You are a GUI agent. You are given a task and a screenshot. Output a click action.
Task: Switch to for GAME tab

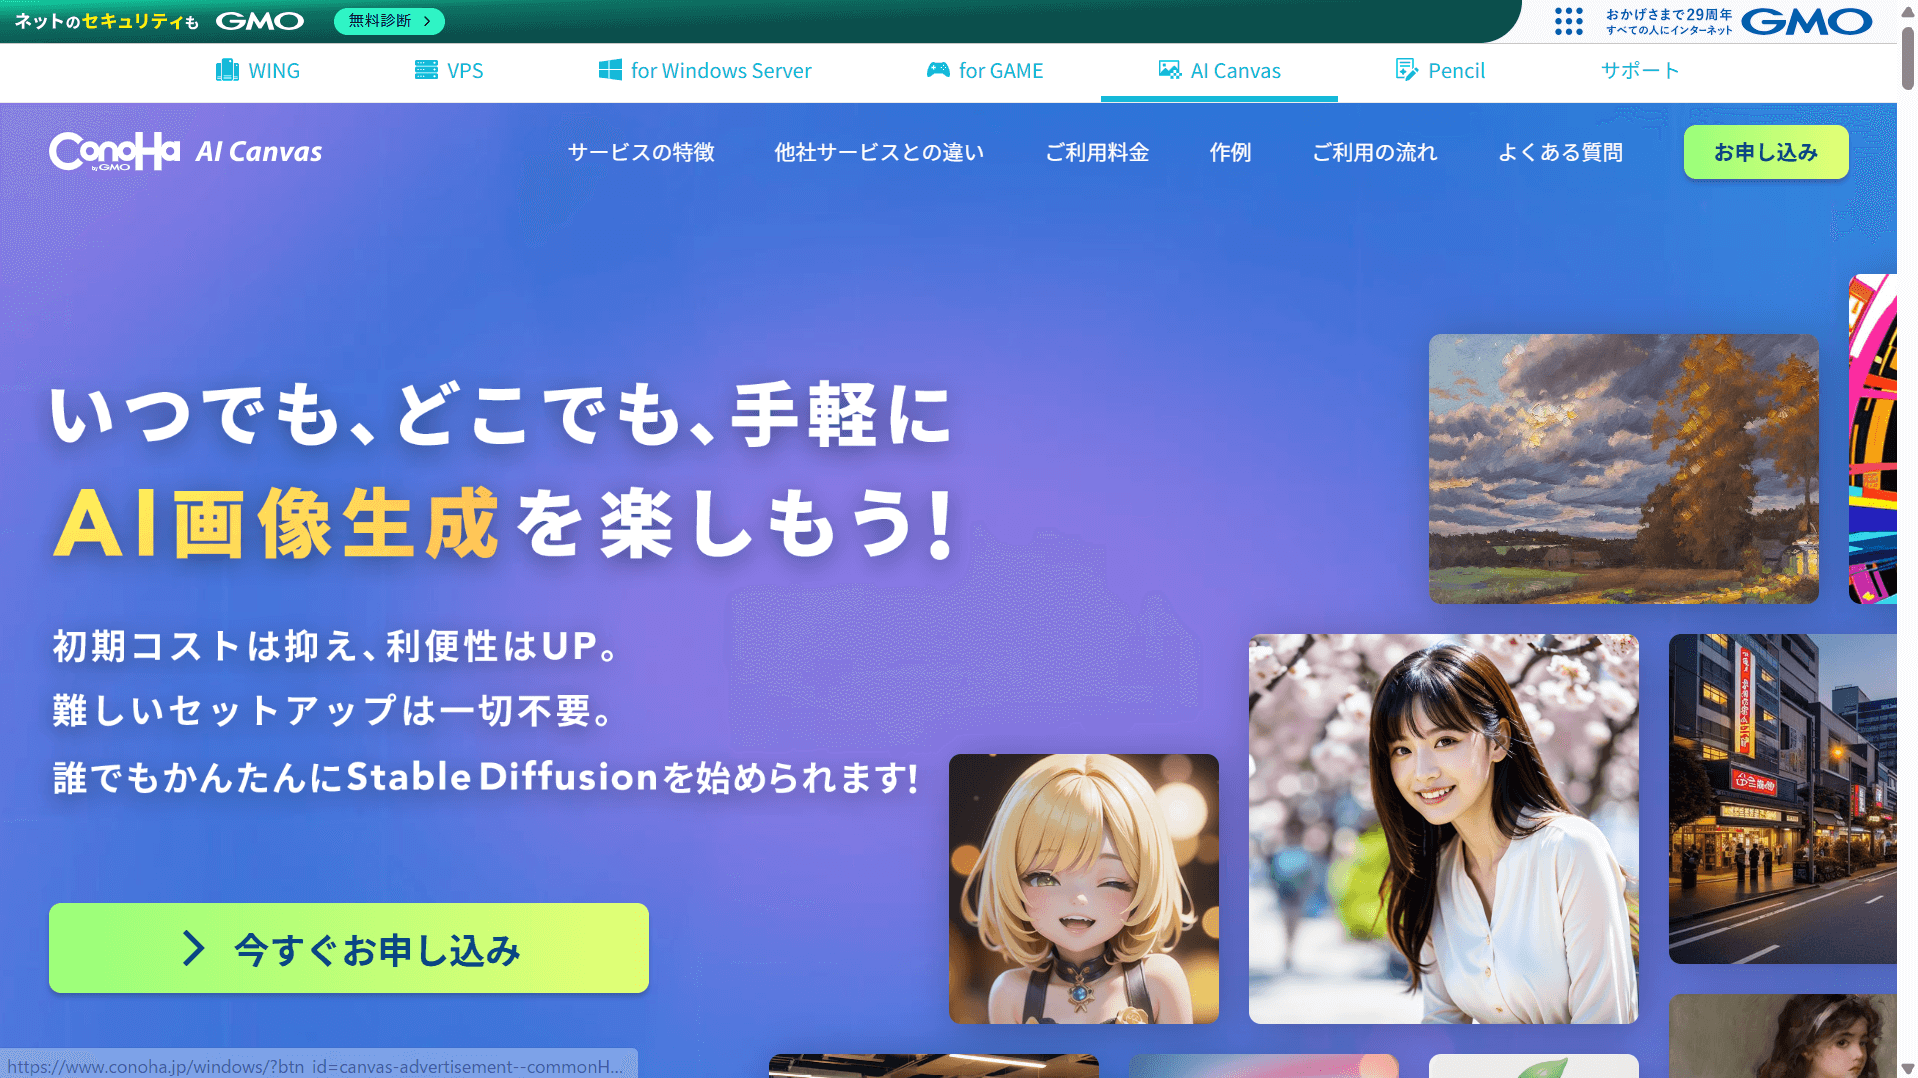pos(985,71)
